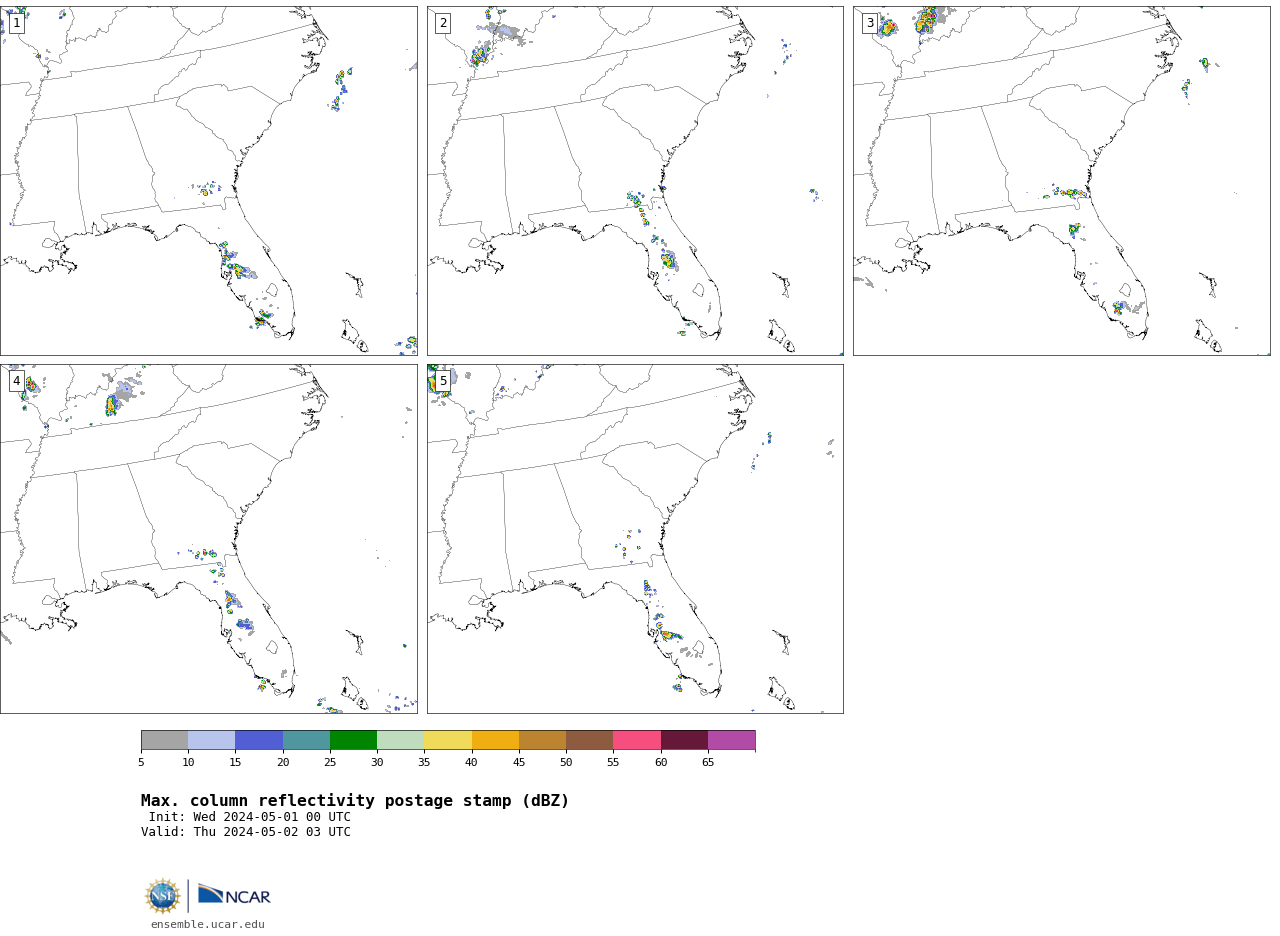
Task: Click the number 3 panel label
Action: point(869,23)
